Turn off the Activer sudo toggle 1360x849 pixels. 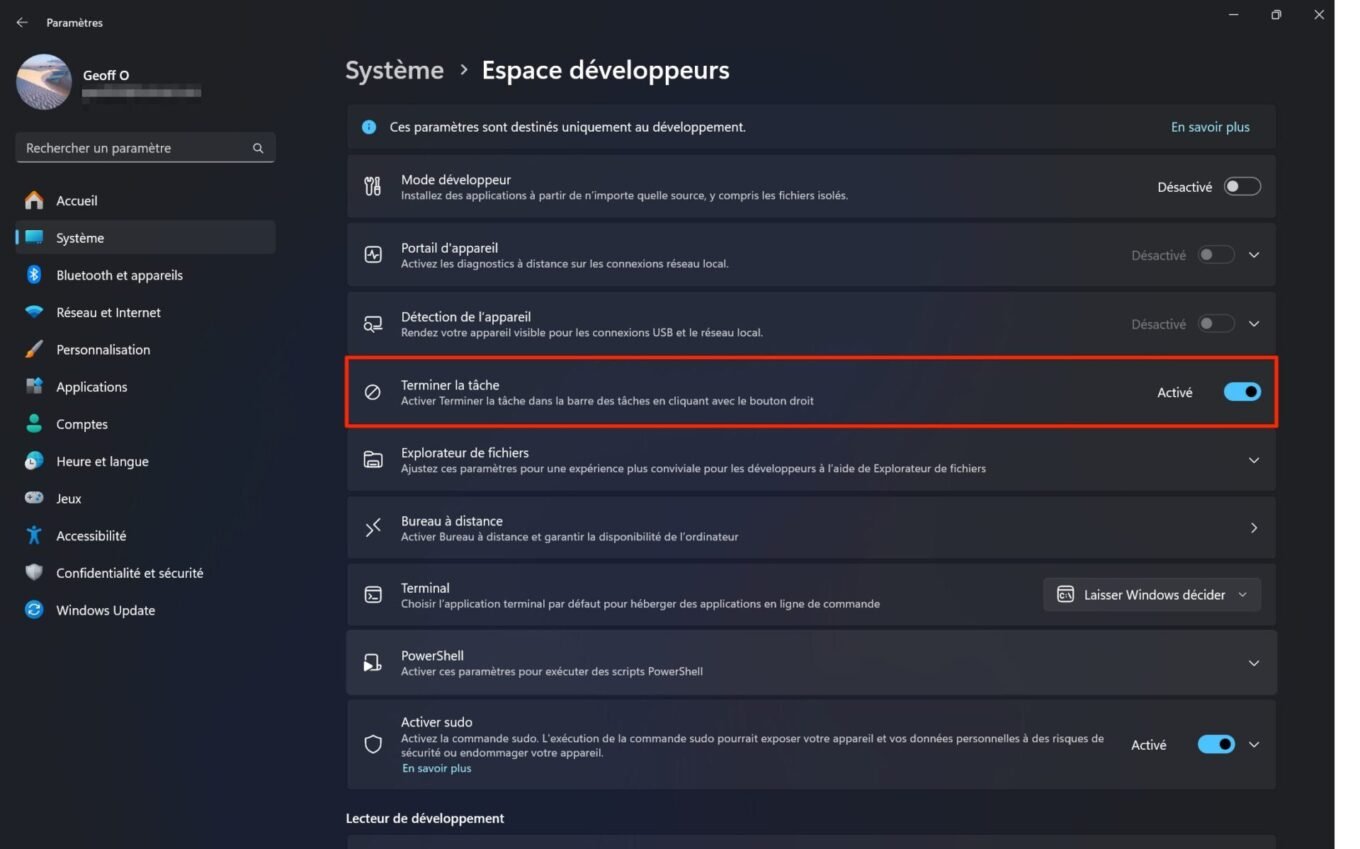[x=1216, y=745]
